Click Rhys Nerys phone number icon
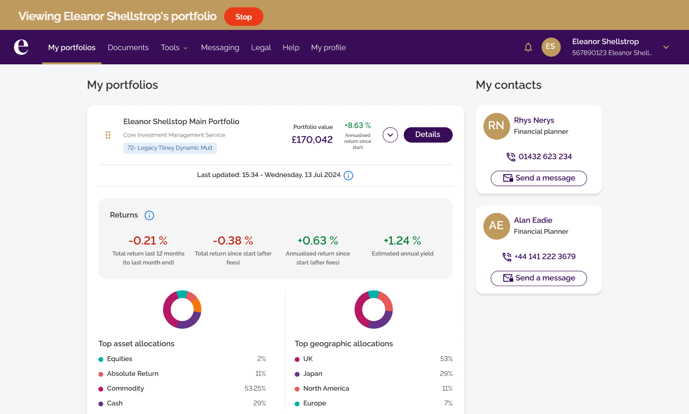The height and width of the screenshot is (414, 689). click(511, 157)
